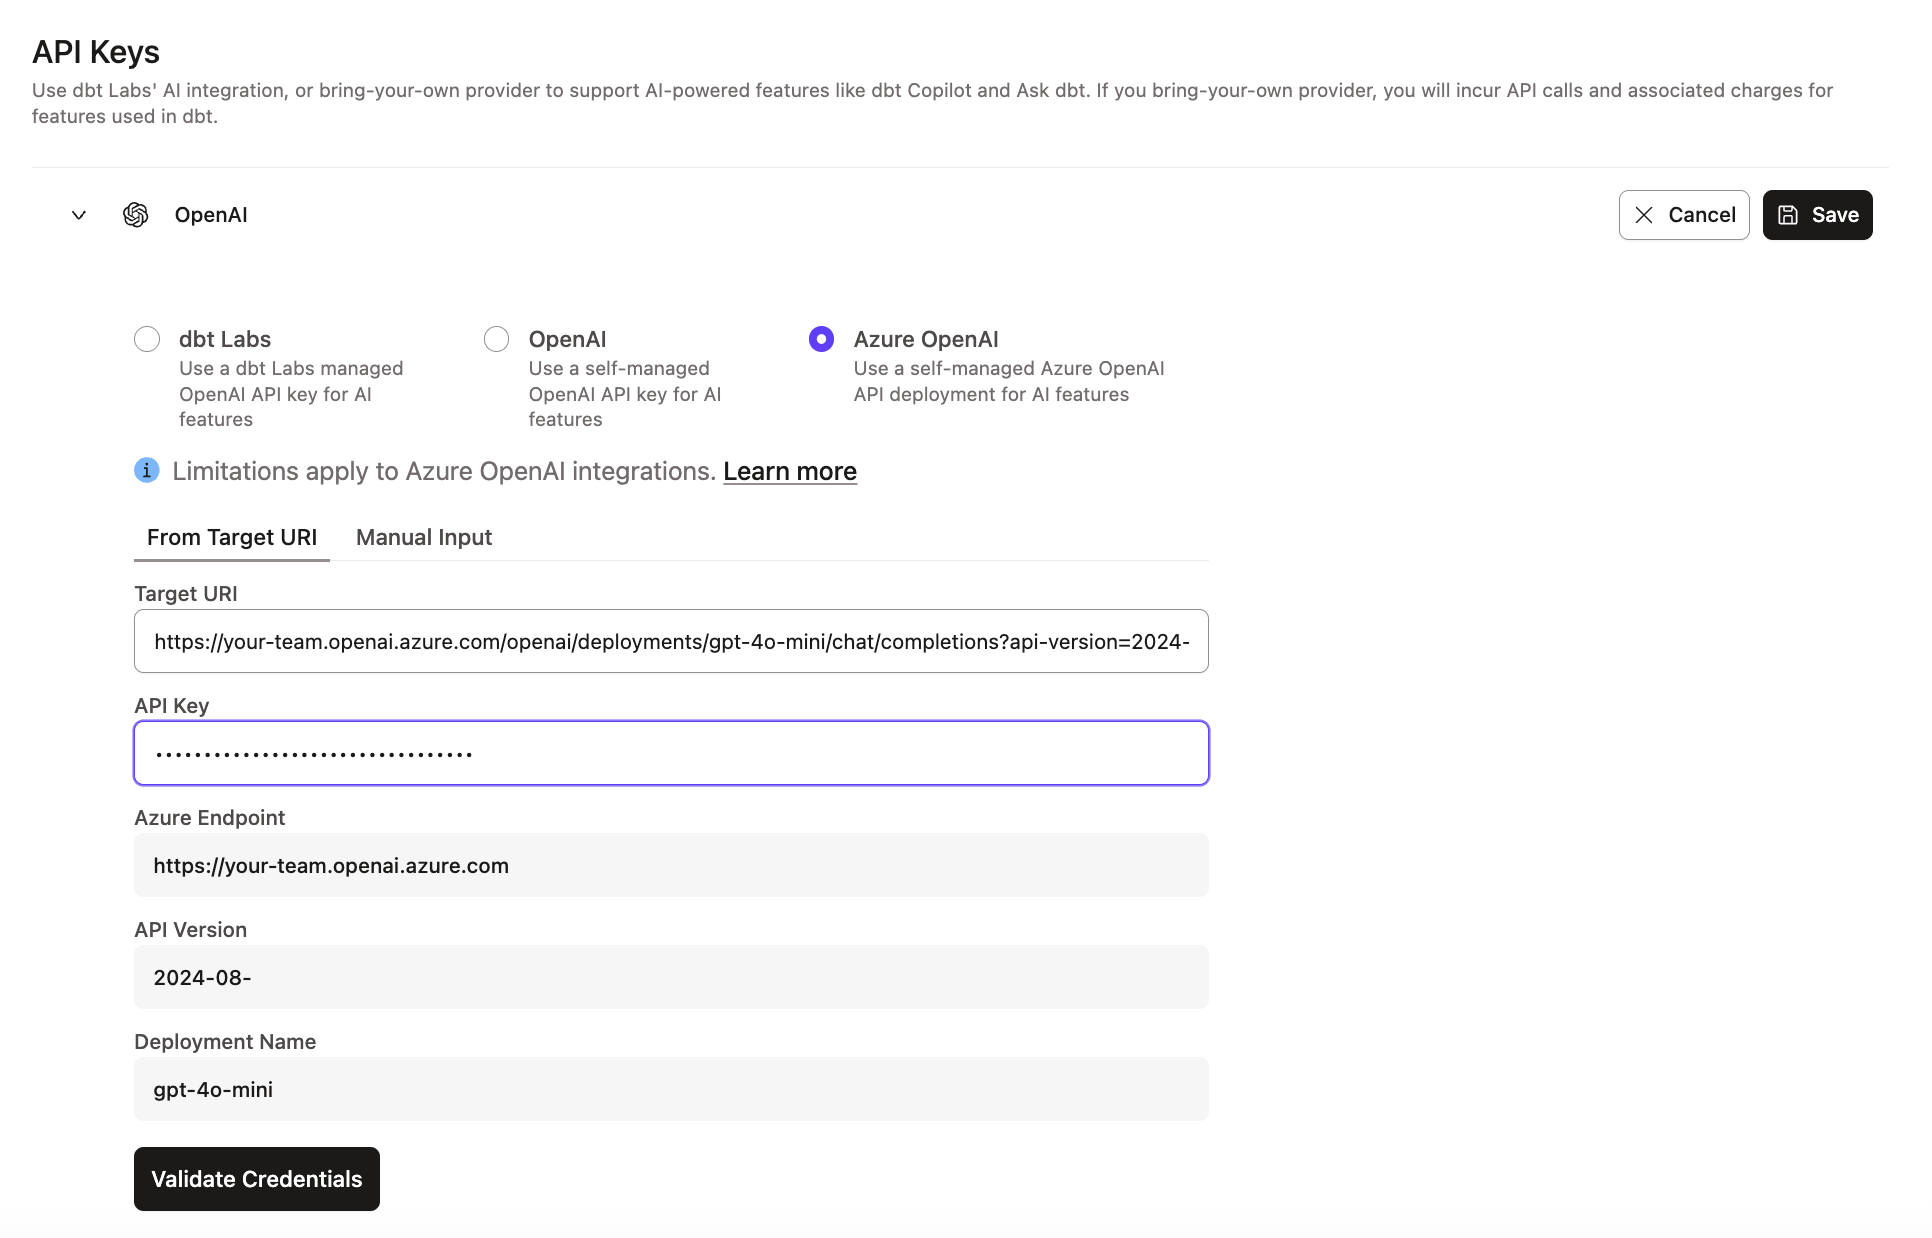Focus the masked API Key field
The height and width of the screenshot is (1238, 1932).
coord(670,753)
